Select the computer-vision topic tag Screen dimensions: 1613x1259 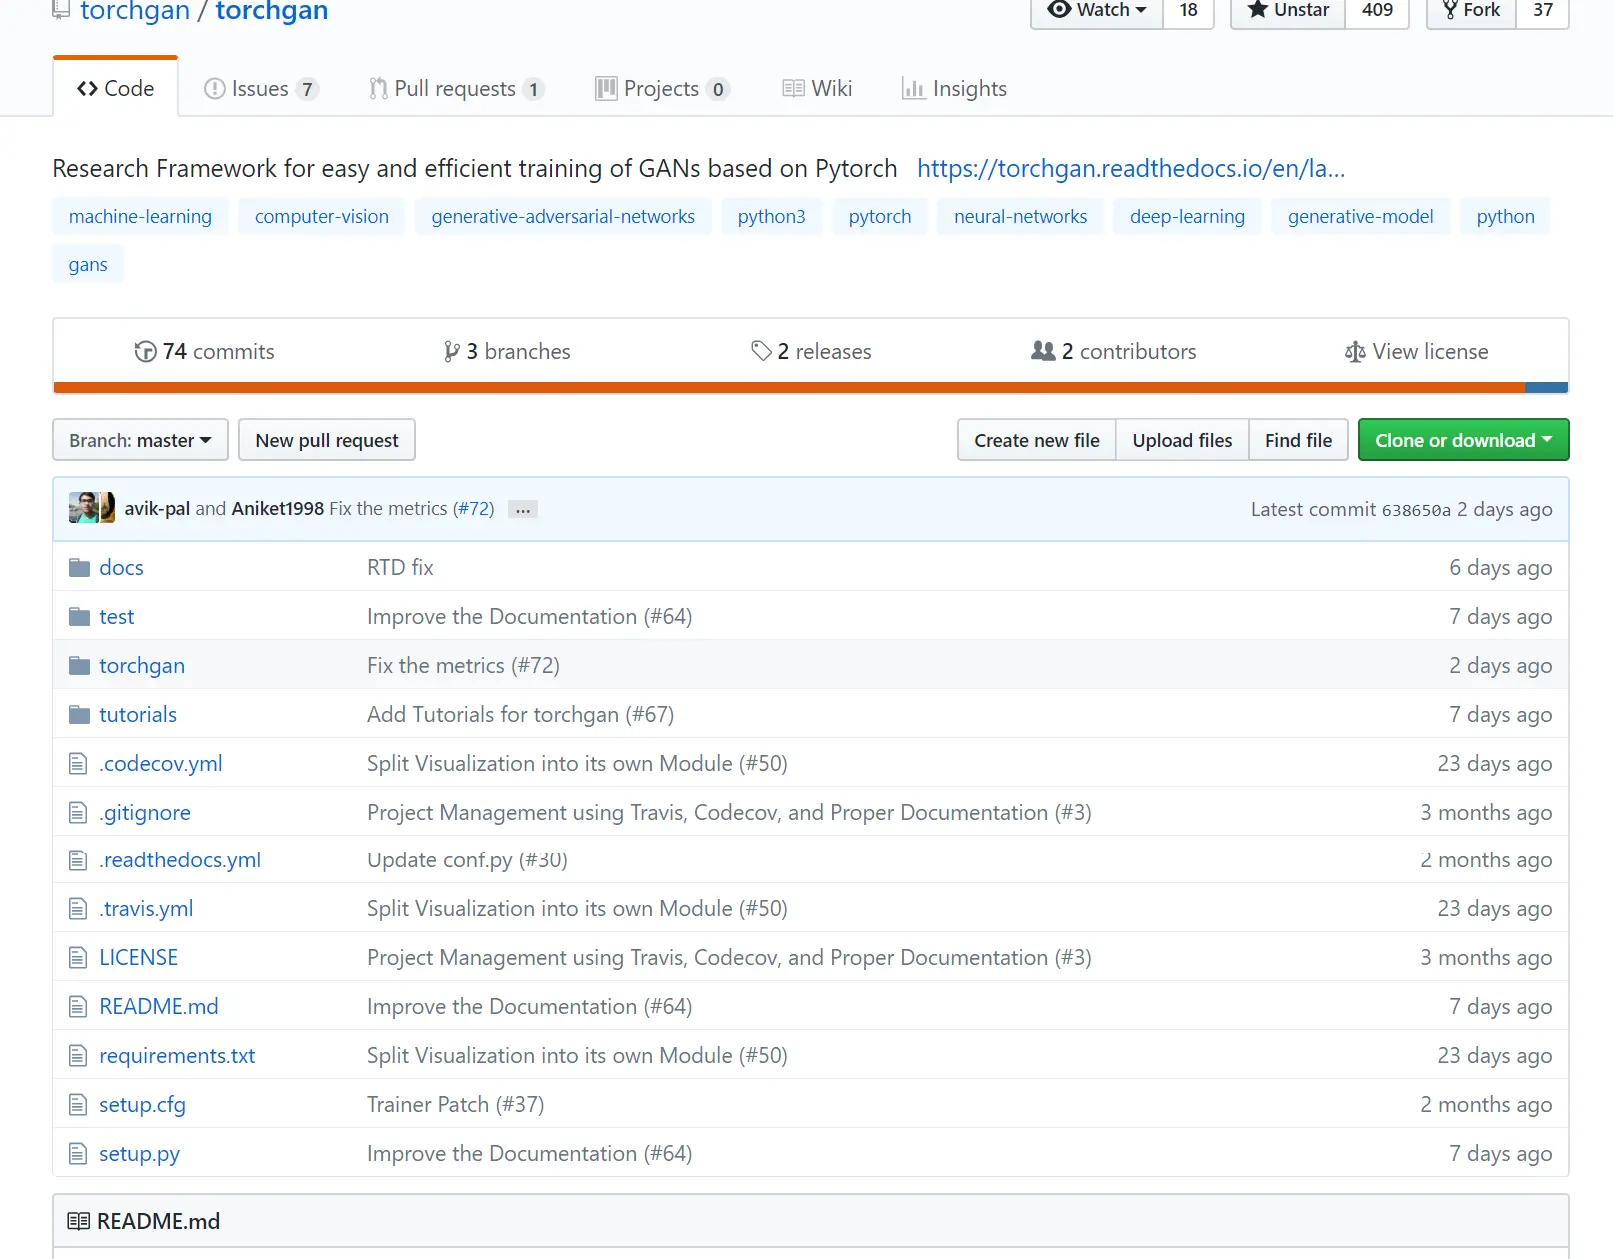click(x=322, y=217)
